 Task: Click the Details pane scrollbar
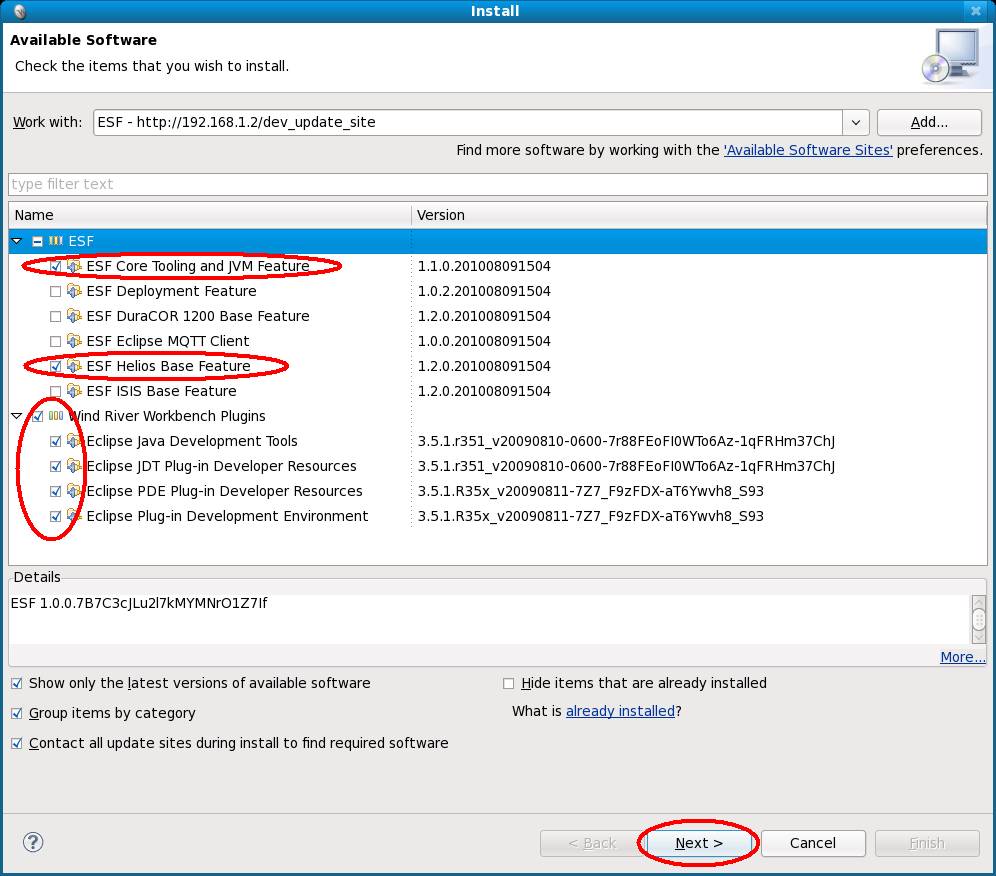point(979,619)
